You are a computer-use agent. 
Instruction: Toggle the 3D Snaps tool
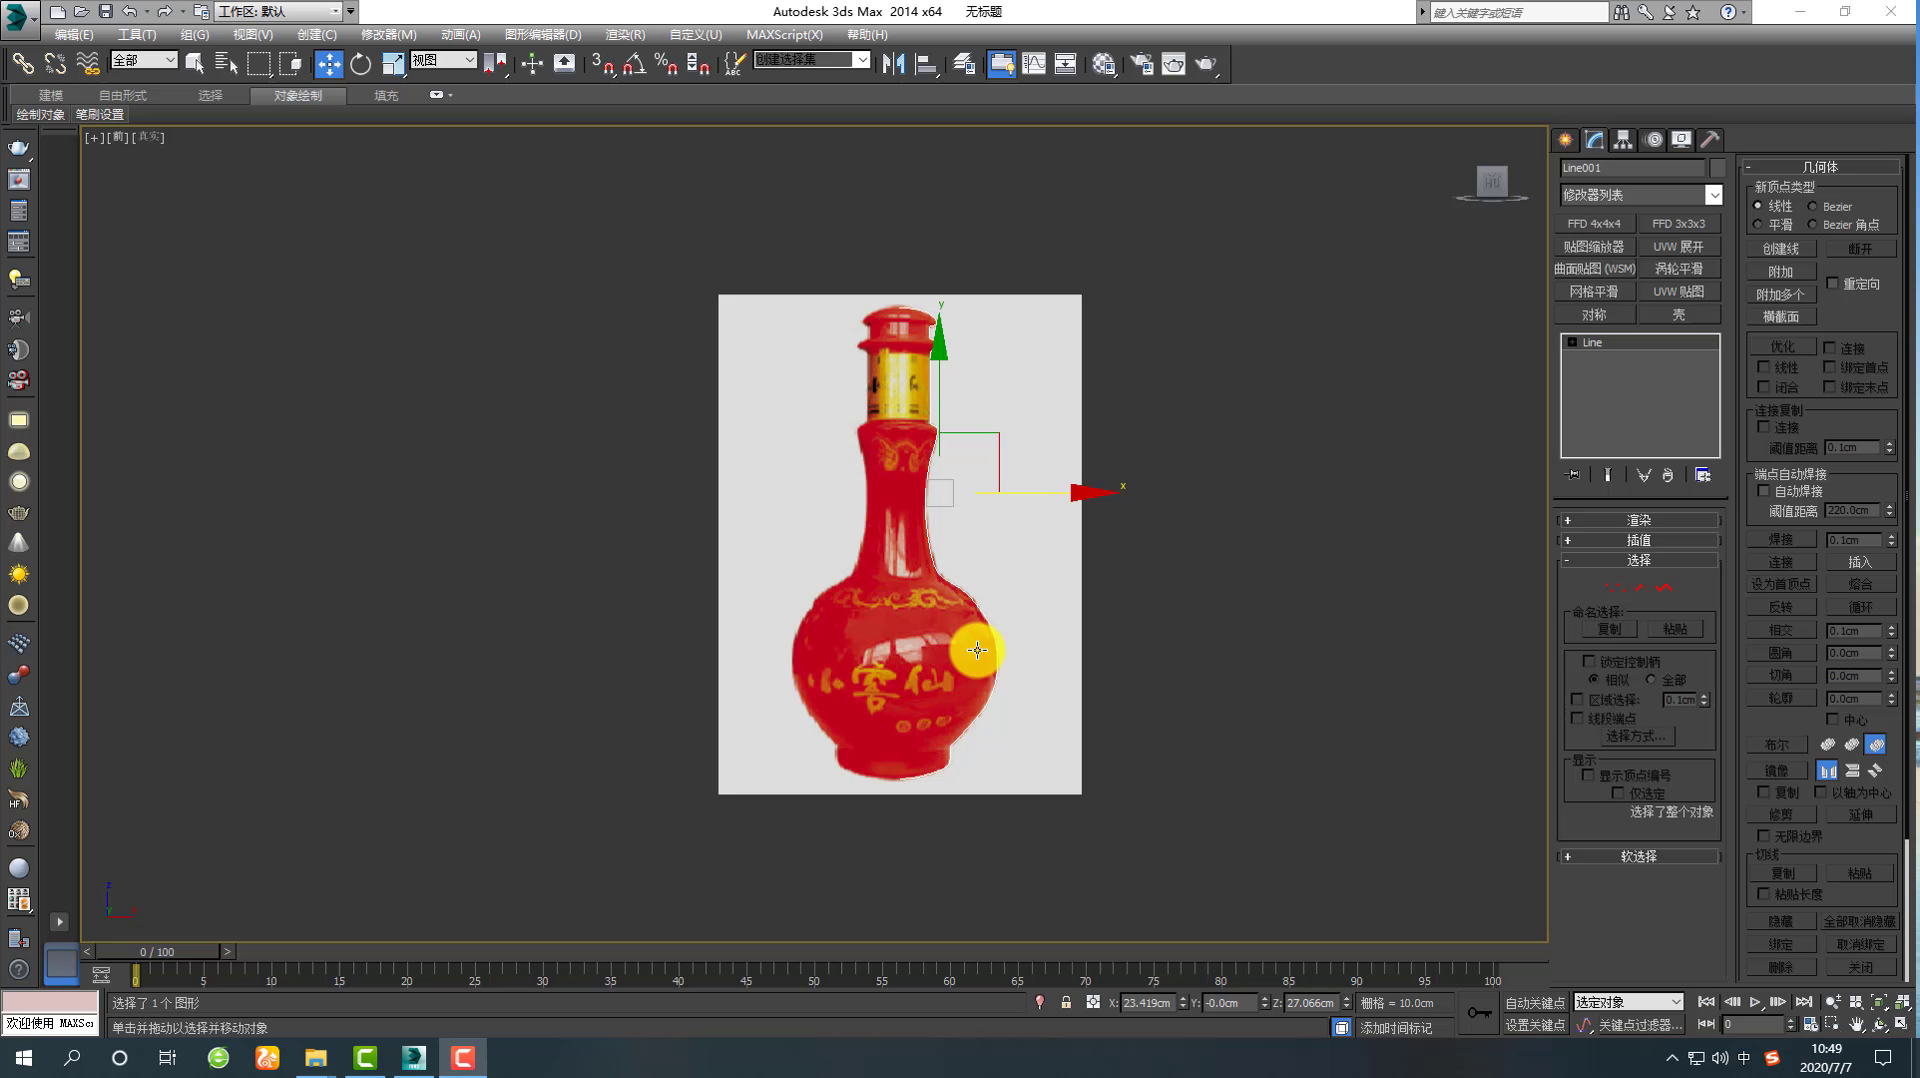[x=602, y=64]
